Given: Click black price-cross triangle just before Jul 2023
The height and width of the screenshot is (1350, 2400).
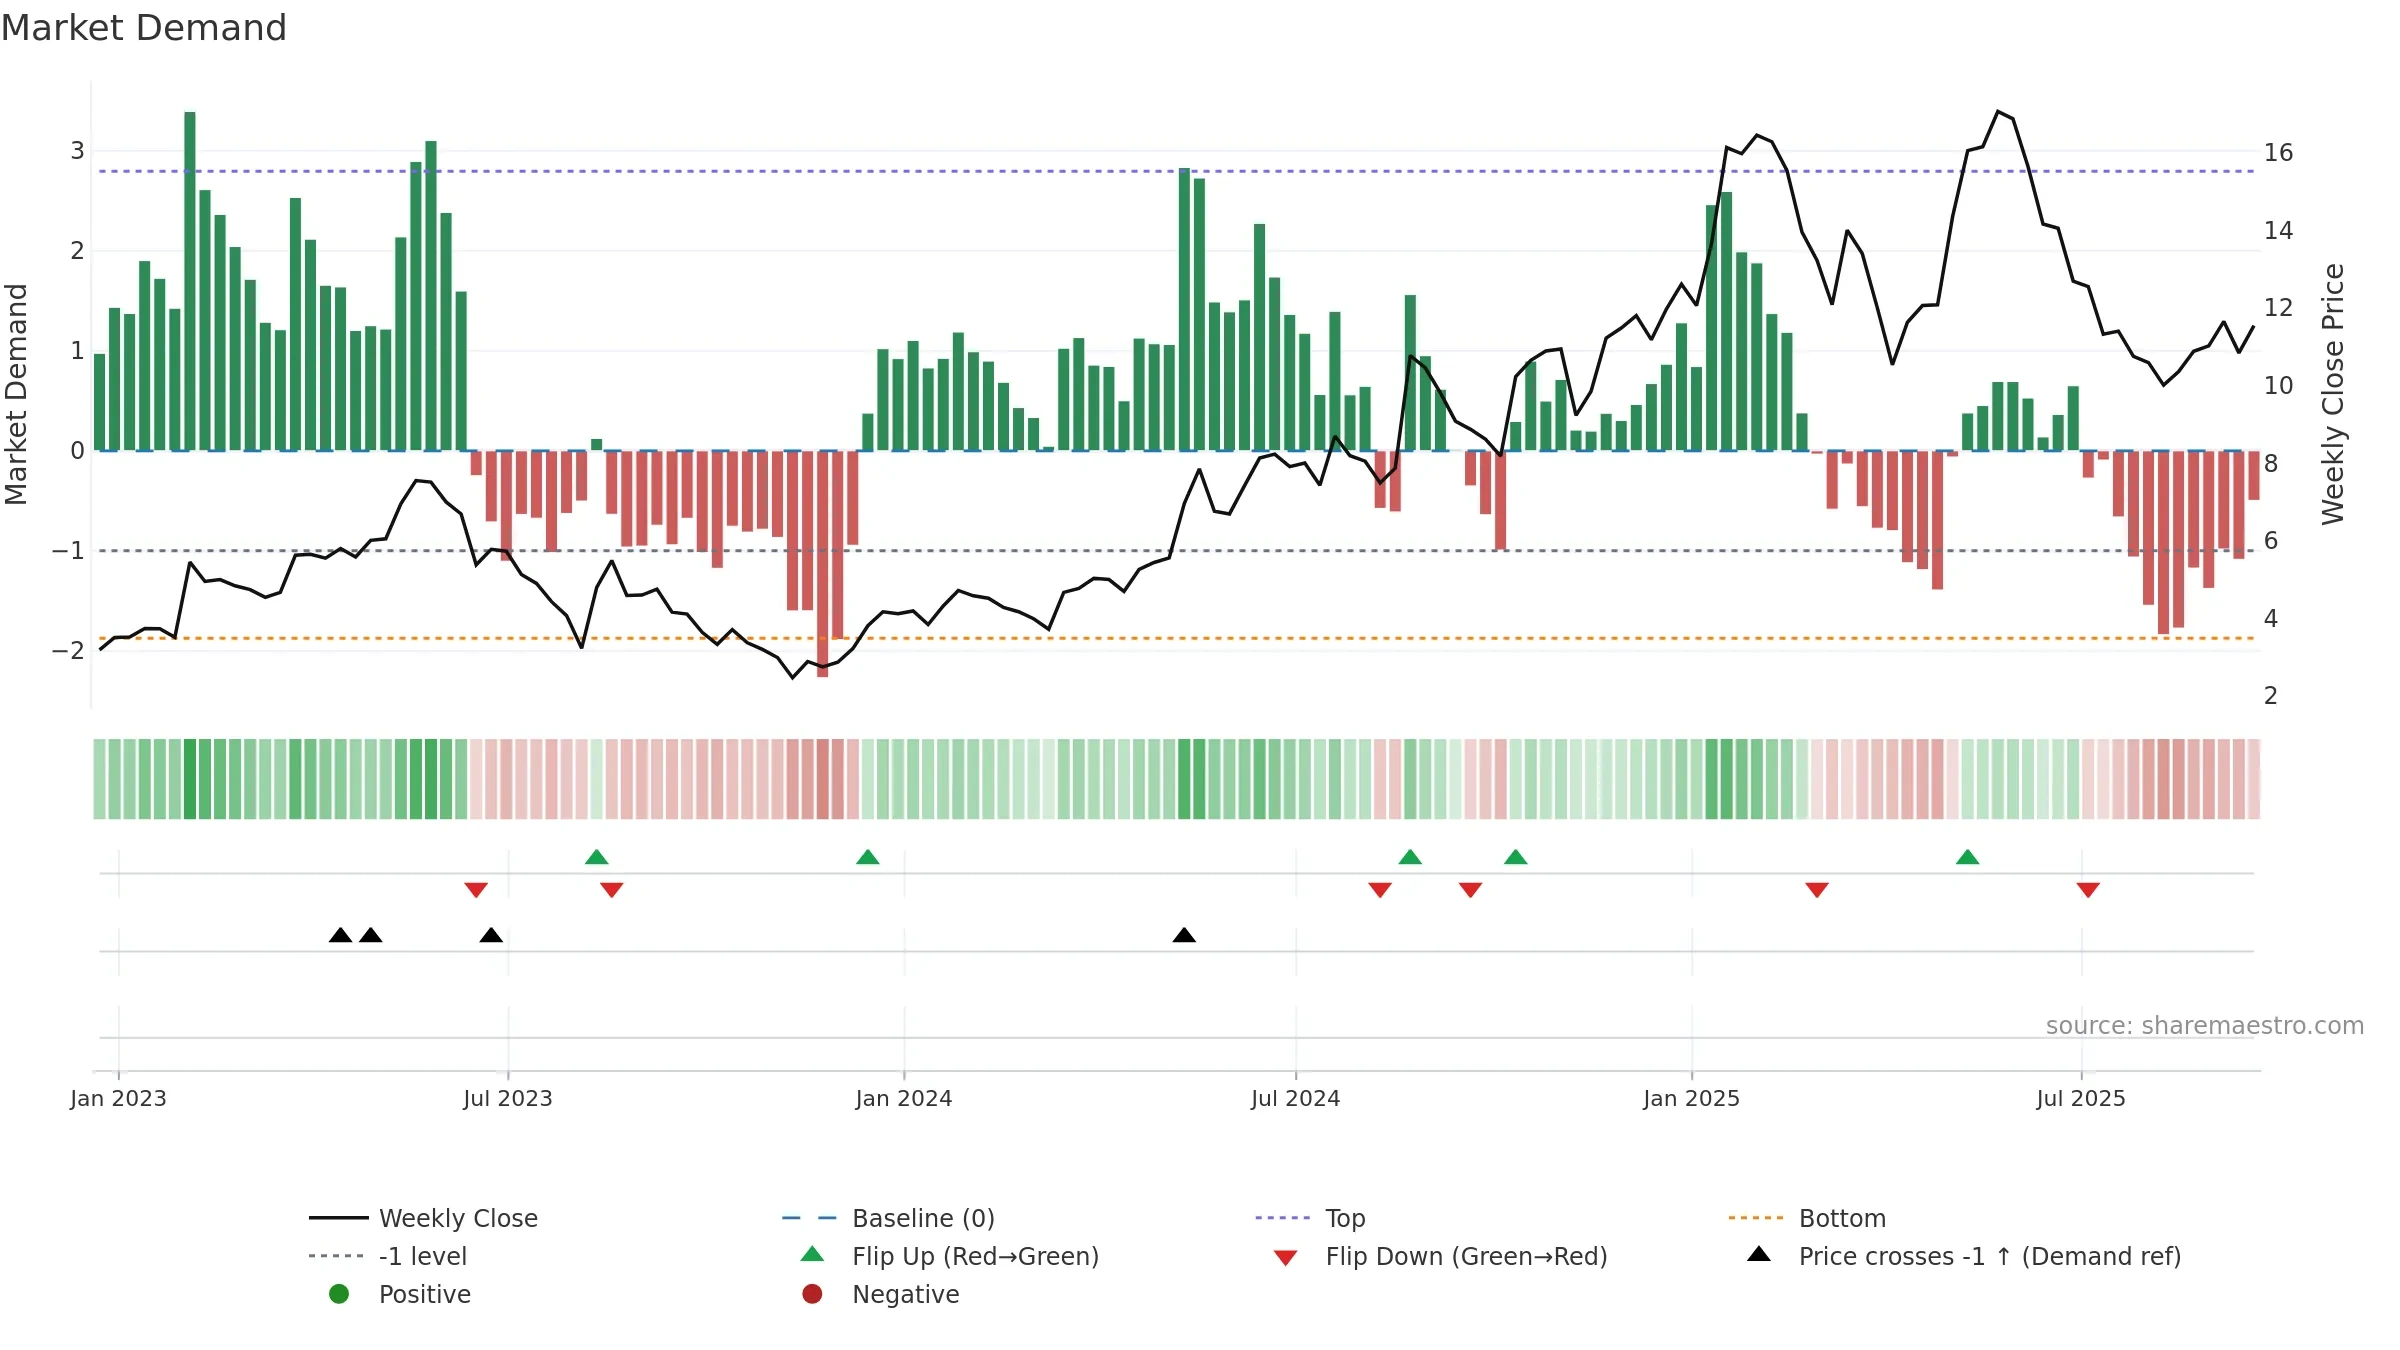Looking at the screenshot, I should pos(491,935).
